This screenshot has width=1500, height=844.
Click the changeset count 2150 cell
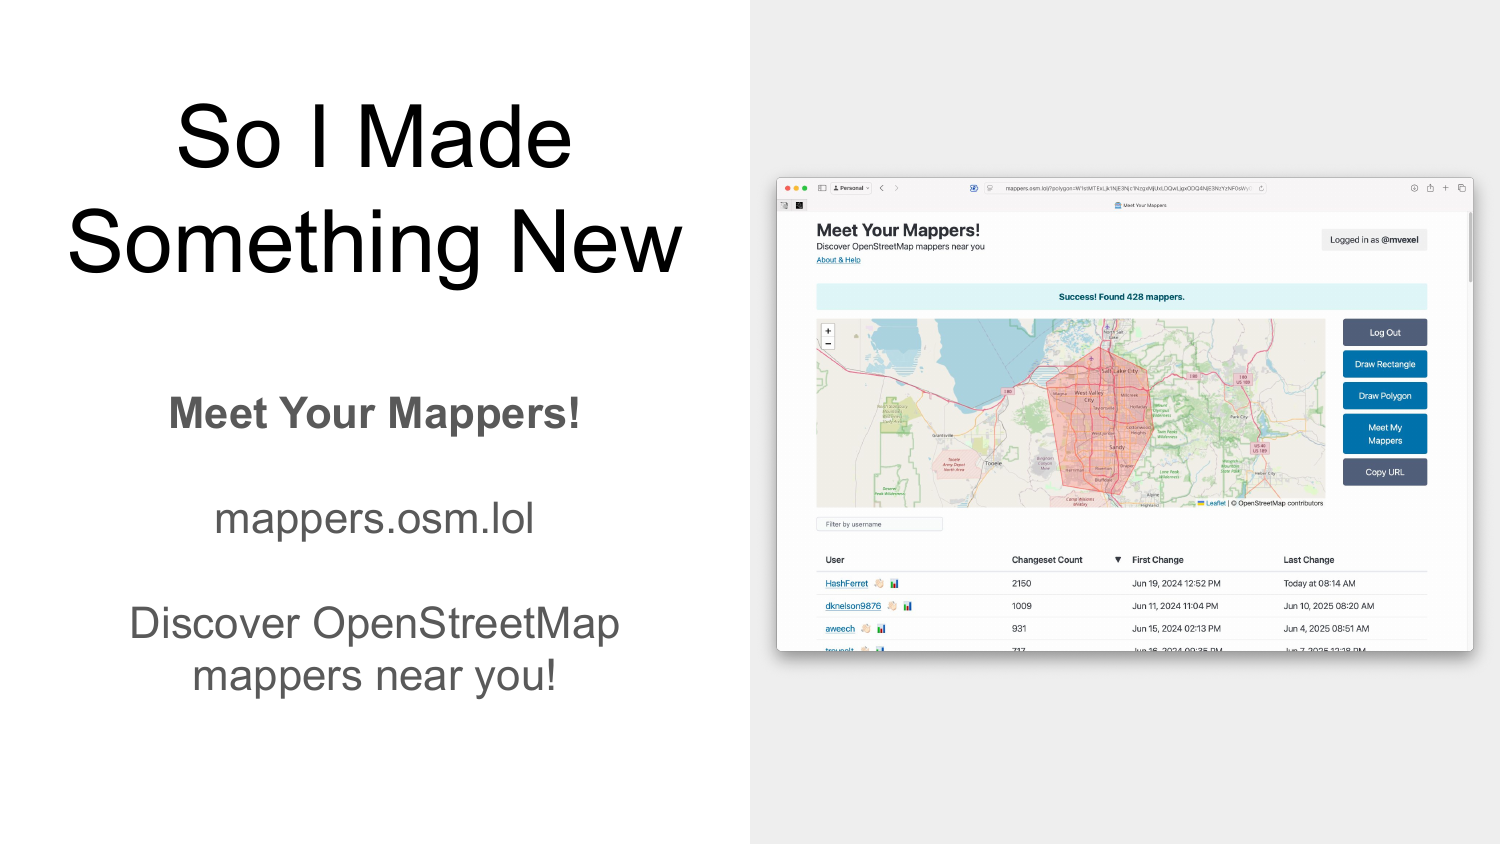click(x=1021, y=583)
